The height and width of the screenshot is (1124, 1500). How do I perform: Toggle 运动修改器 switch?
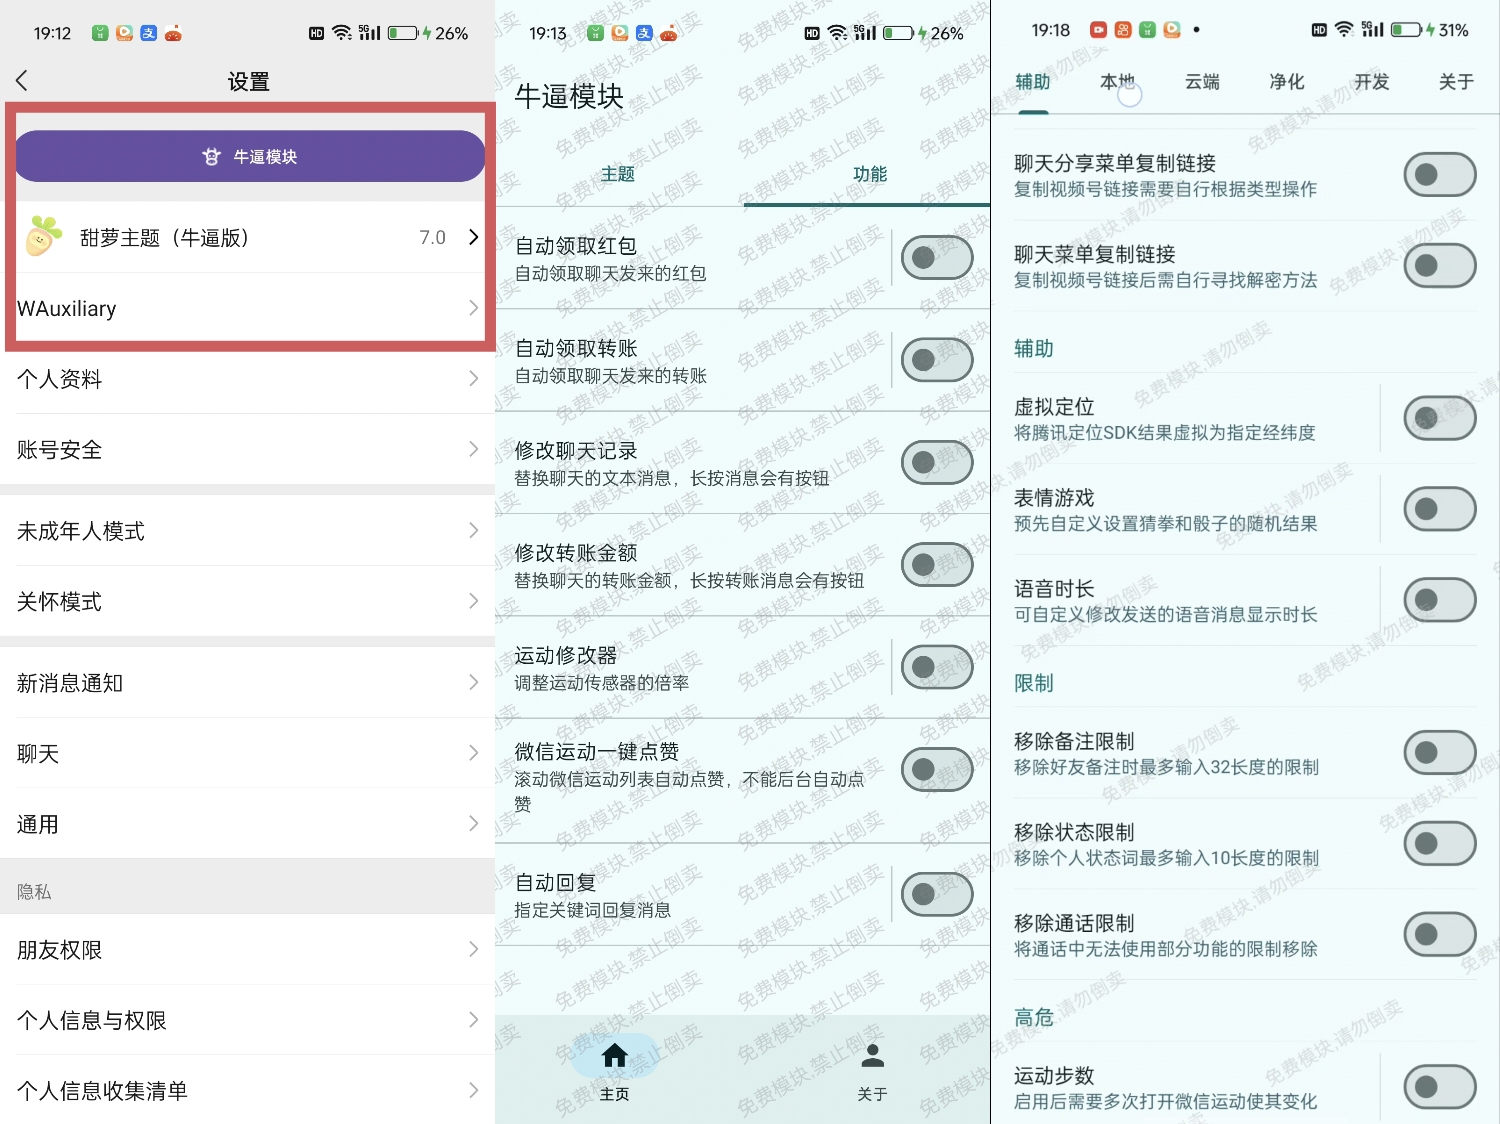point(937,667)
